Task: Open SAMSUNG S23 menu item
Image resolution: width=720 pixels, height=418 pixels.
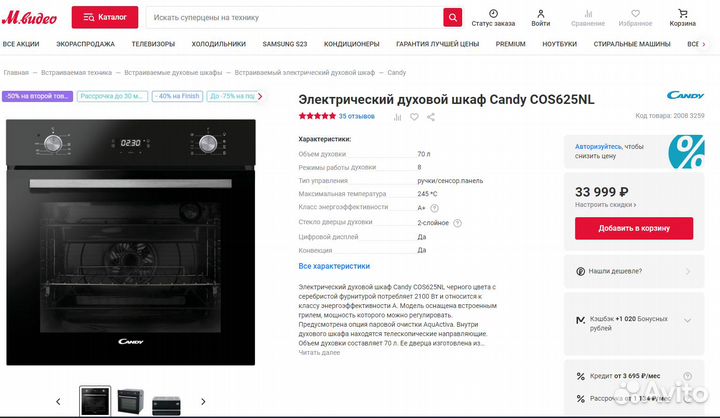Action: point(285,44)
